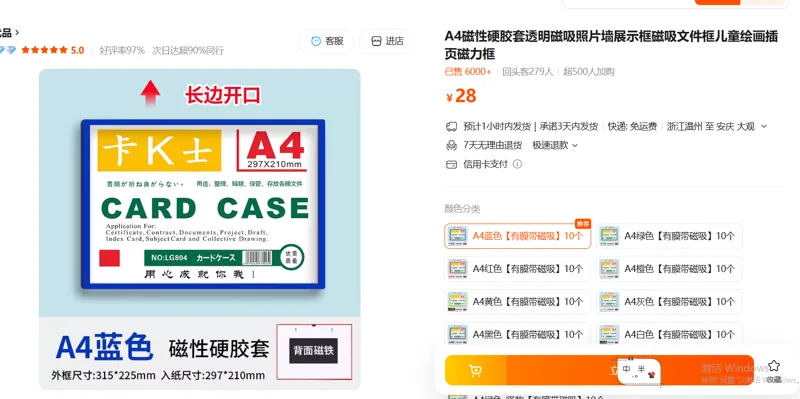
Task: Click the chevron next to shop name
Action: coord(17,33)
